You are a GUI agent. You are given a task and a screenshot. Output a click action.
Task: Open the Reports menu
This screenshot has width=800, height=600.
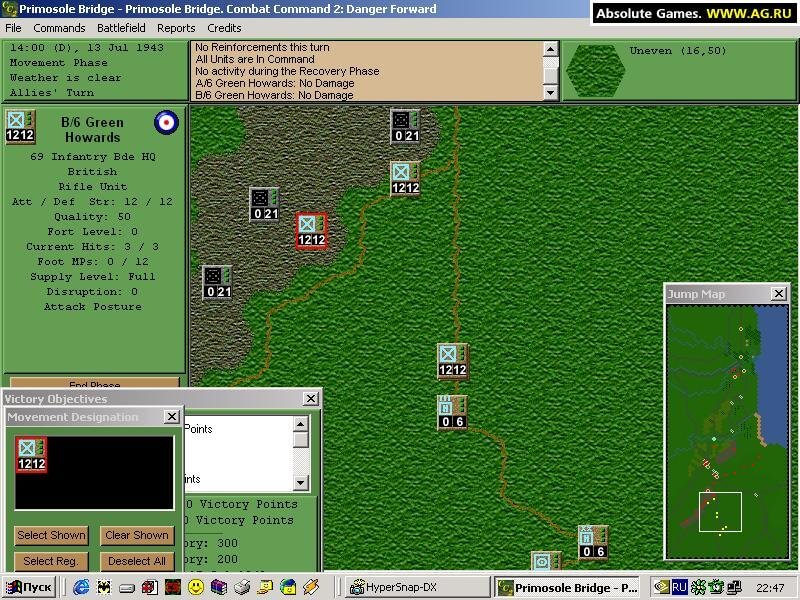[176, 28]
